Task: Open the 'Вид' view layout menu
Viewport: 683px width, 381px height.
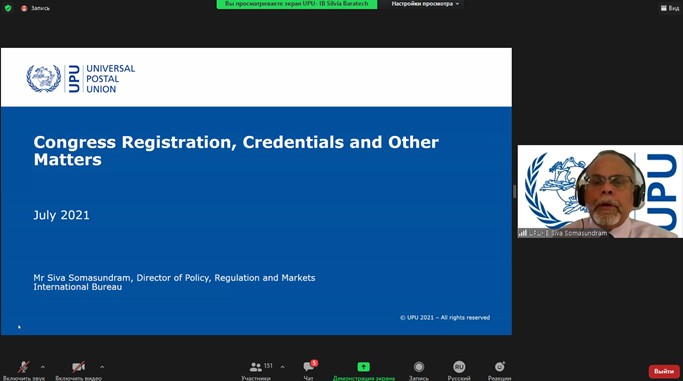Action: coord(670,8)
